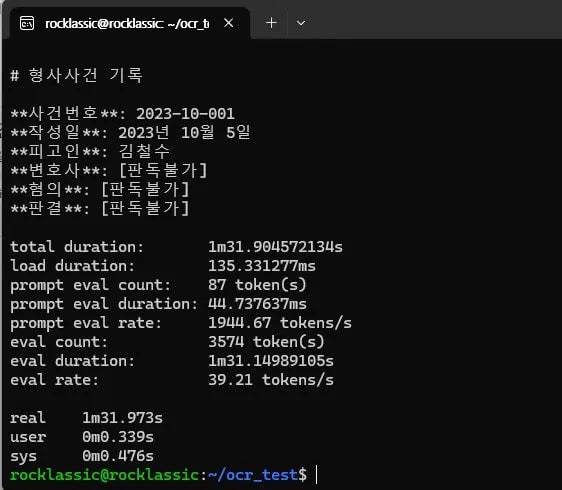Viewport: 562px width, 490px height.
Task: Click [판독불가] on the 판결 line
Action: pos(145,208)
